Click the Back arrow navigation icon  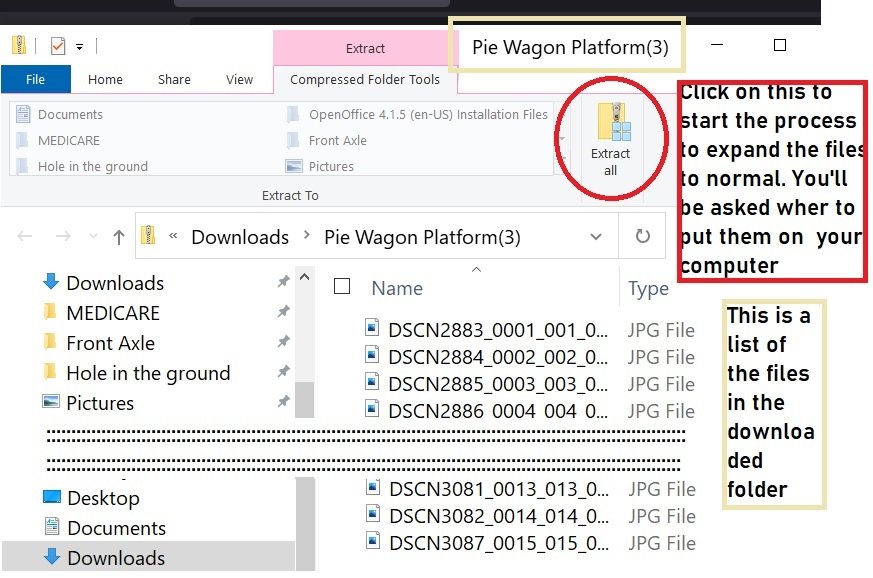pos(26,237)
